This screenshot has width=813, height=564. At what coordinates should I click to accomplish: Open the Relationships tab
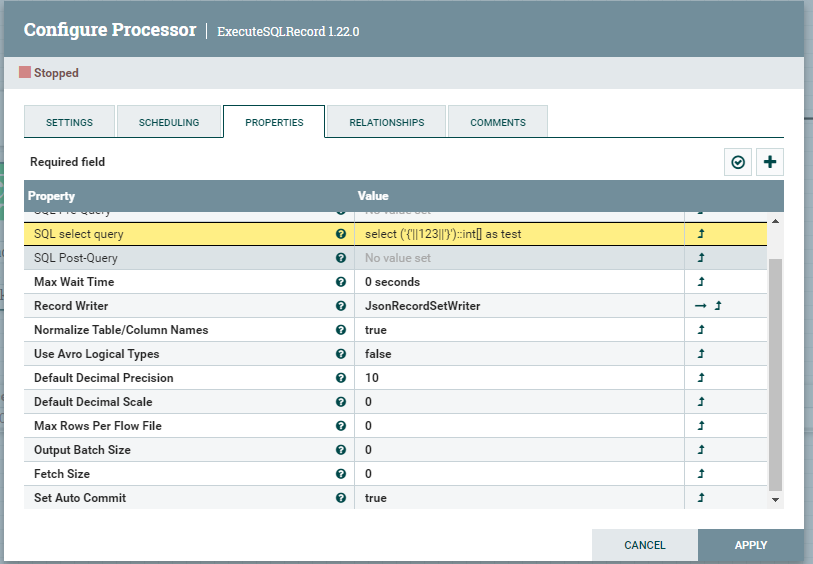(x=387, y=122)
